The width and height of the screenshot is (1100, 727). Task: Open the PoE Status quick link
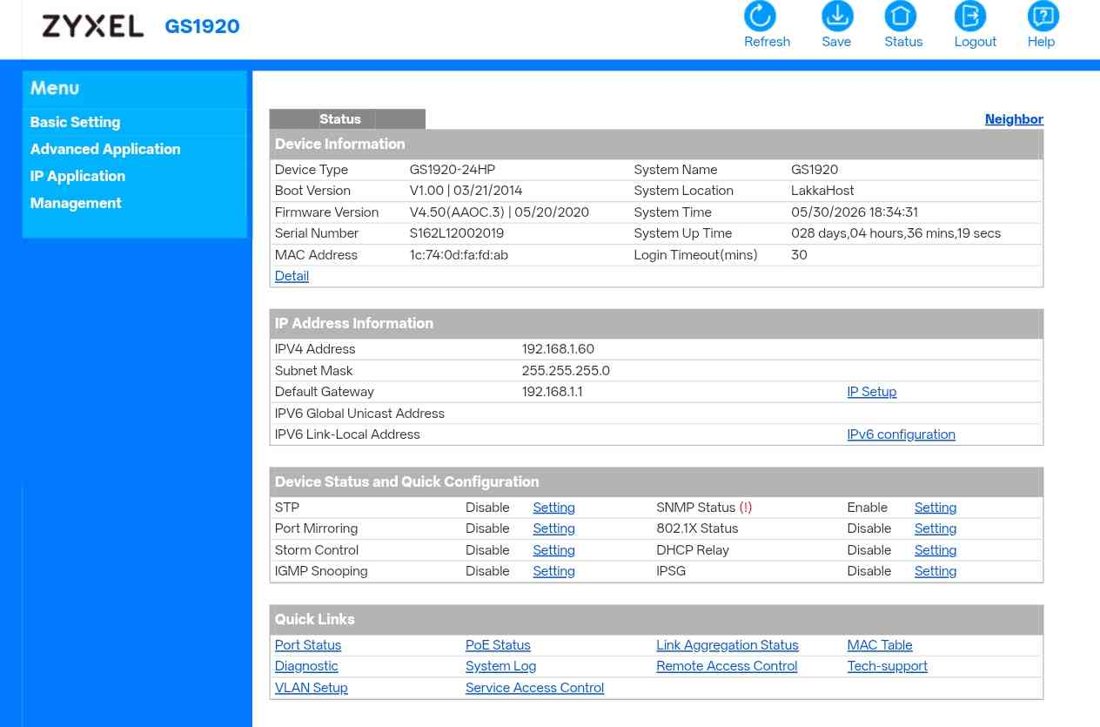pos(498,645)
